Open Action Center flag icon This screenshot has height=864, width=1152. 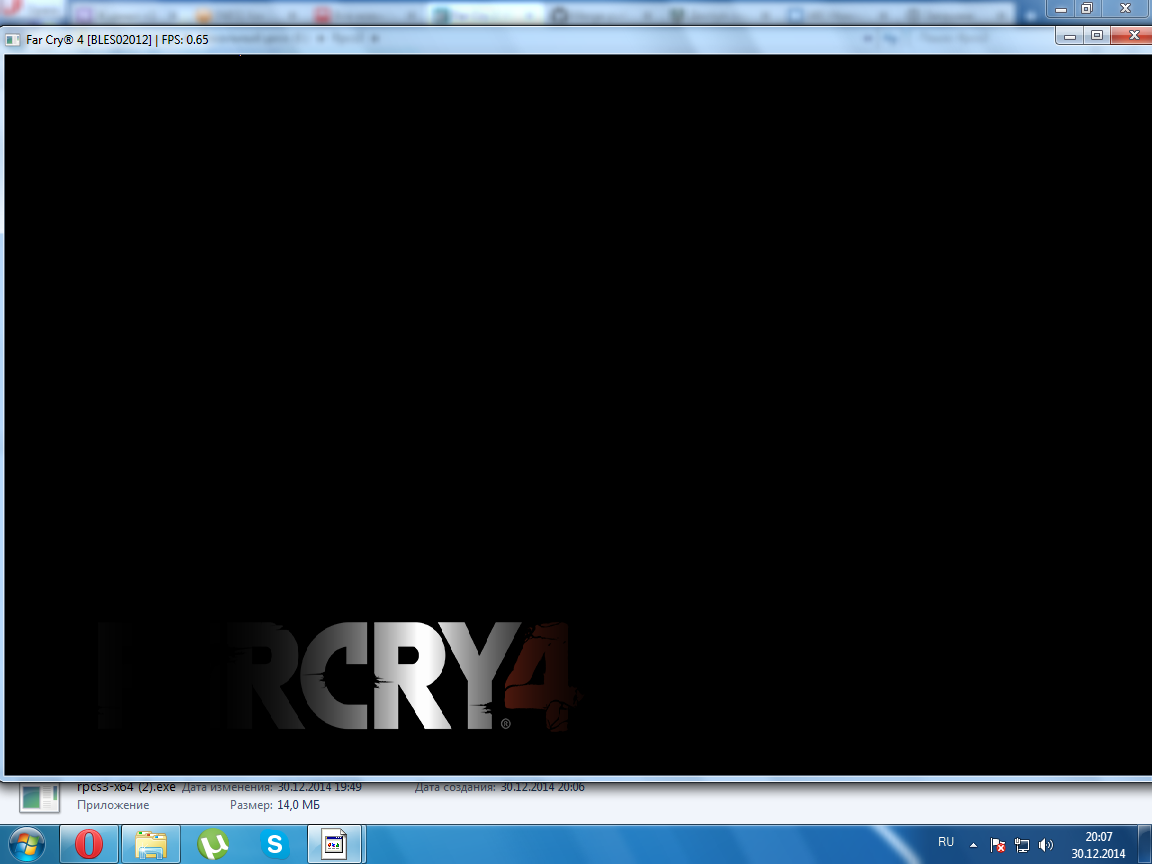click(x=997, y=845)
